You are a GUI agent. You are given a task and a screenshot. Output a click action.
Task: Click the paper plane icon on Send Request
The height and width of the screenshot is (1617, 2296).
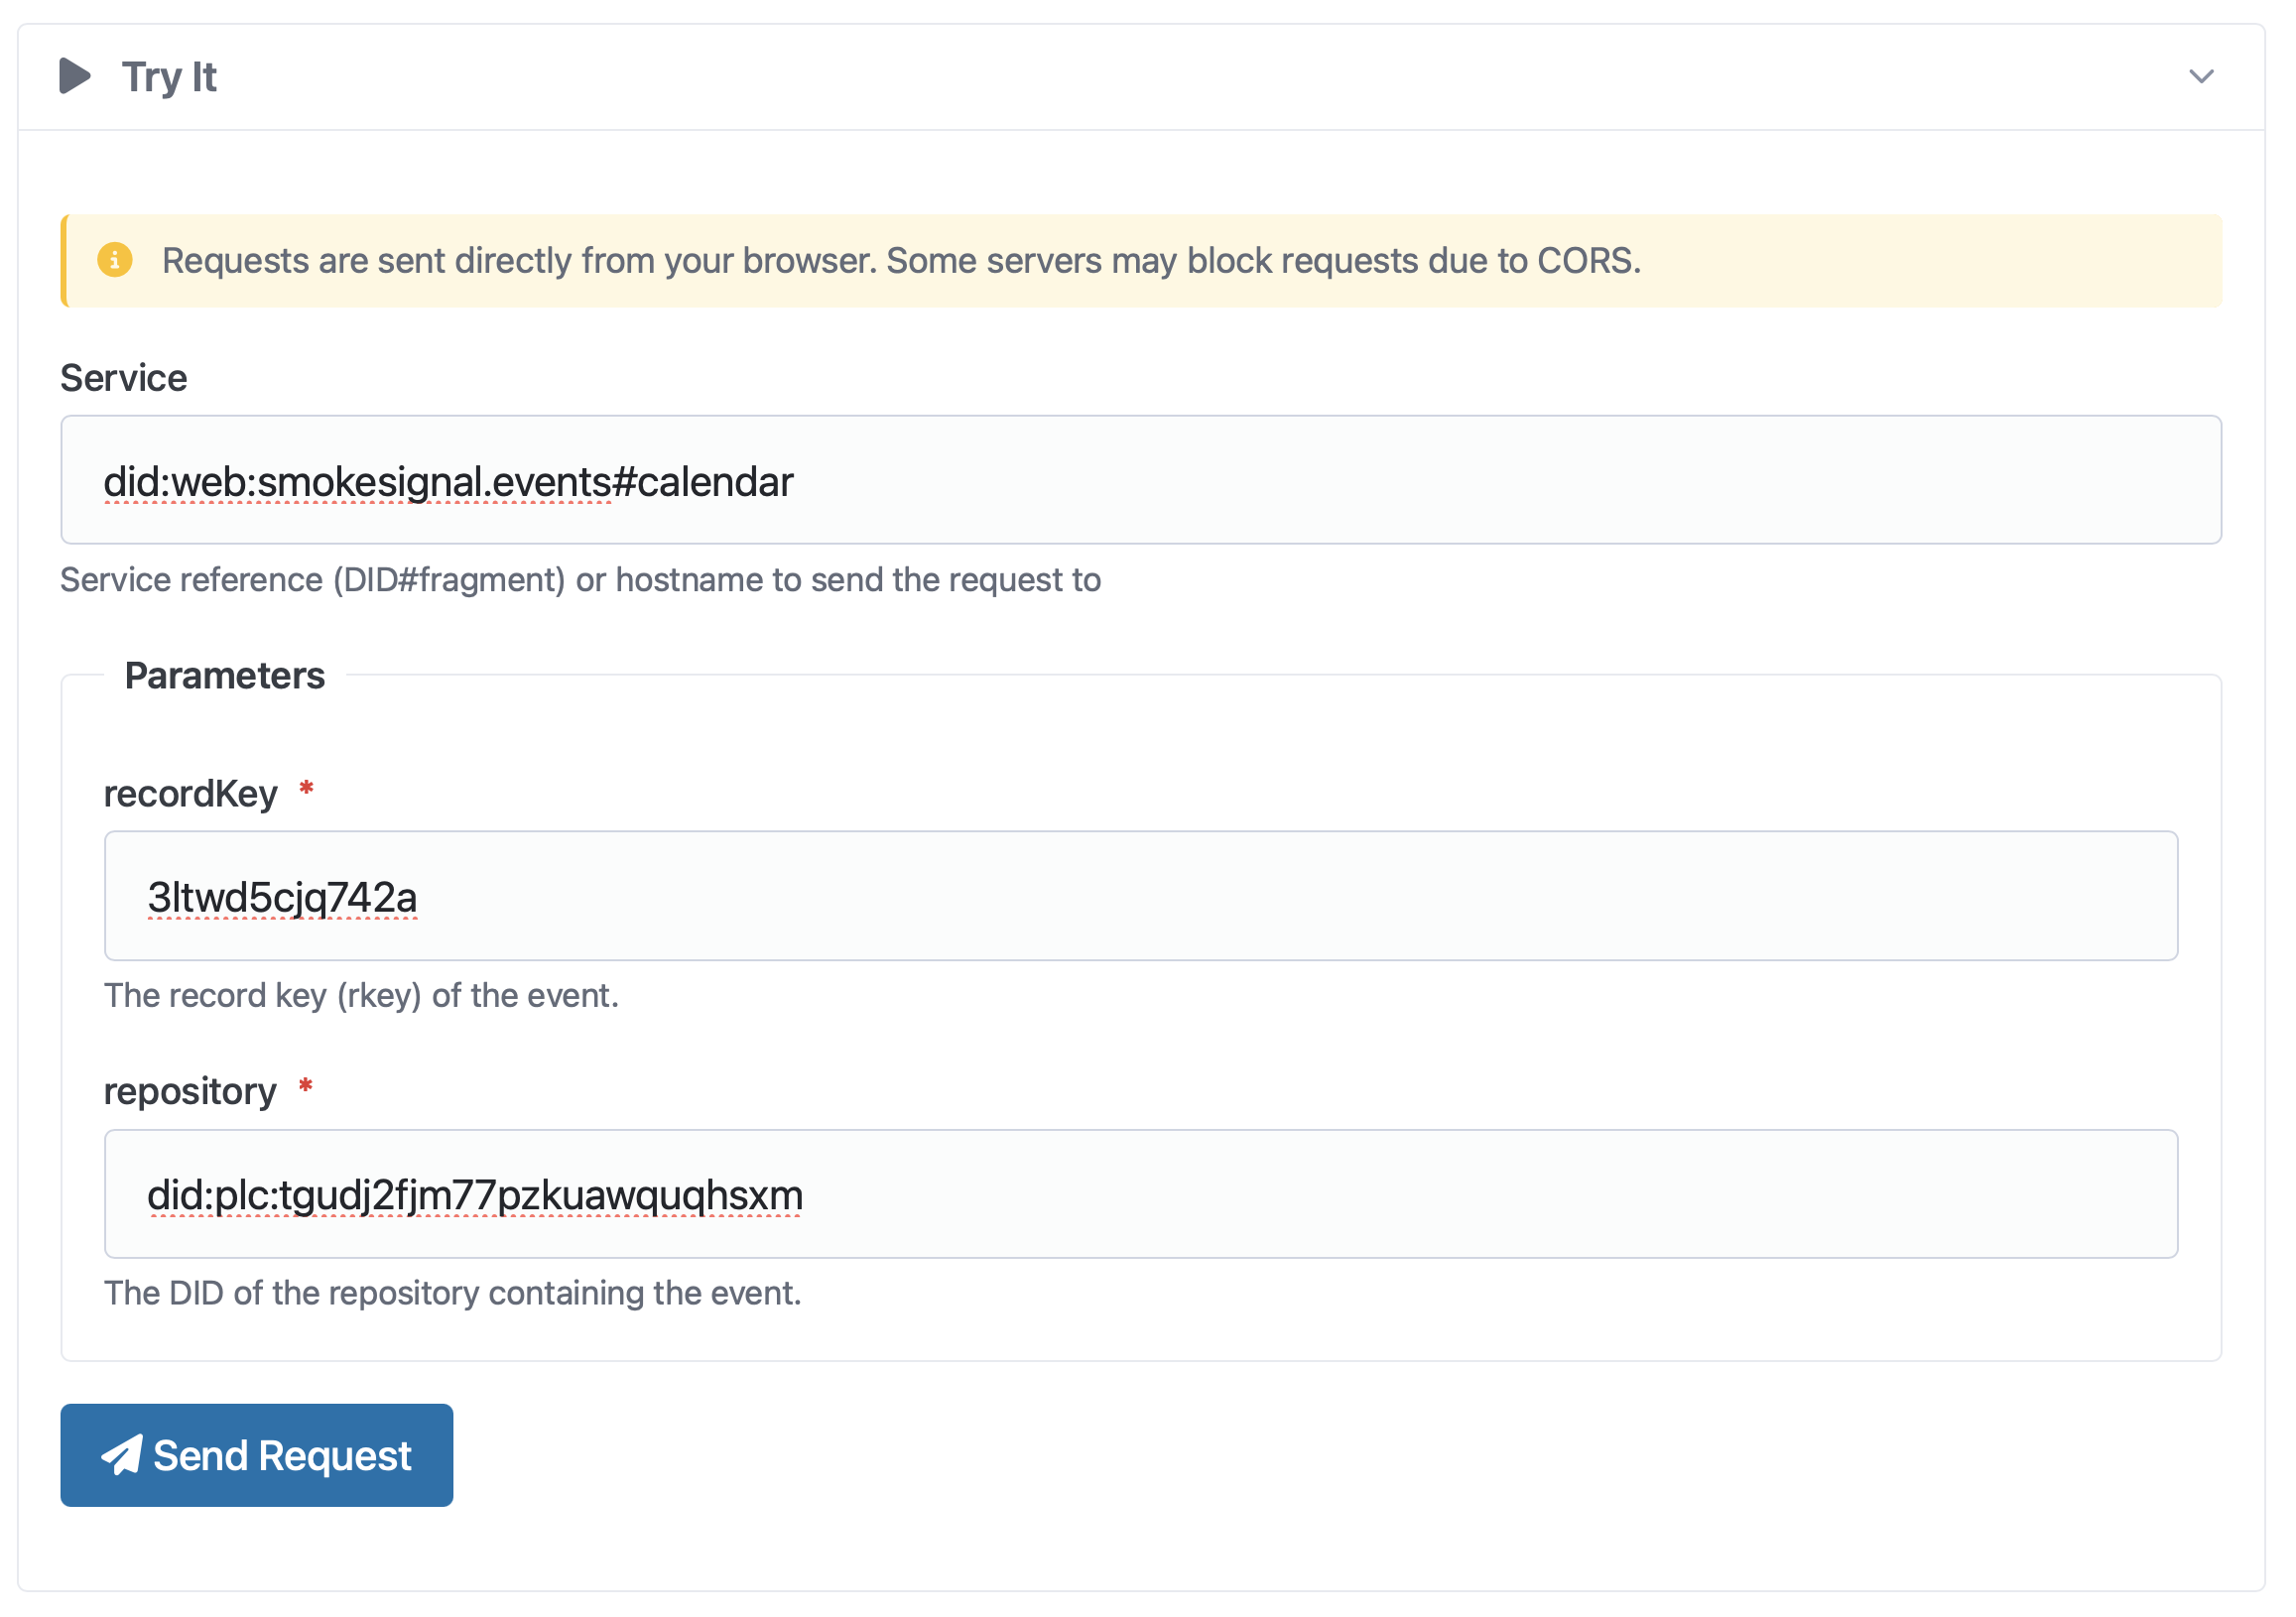coord(122,1455)
